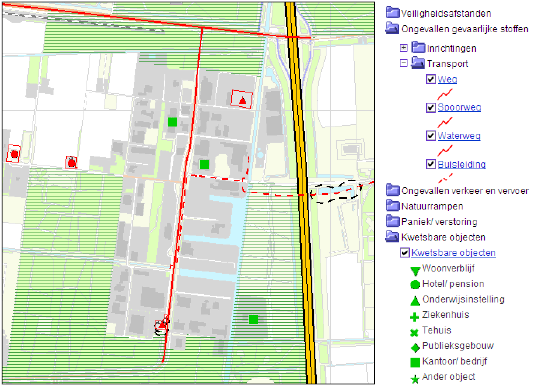The image size is (536, 388).
Task: Click the Ander object legend text
Action: [448, 377]
